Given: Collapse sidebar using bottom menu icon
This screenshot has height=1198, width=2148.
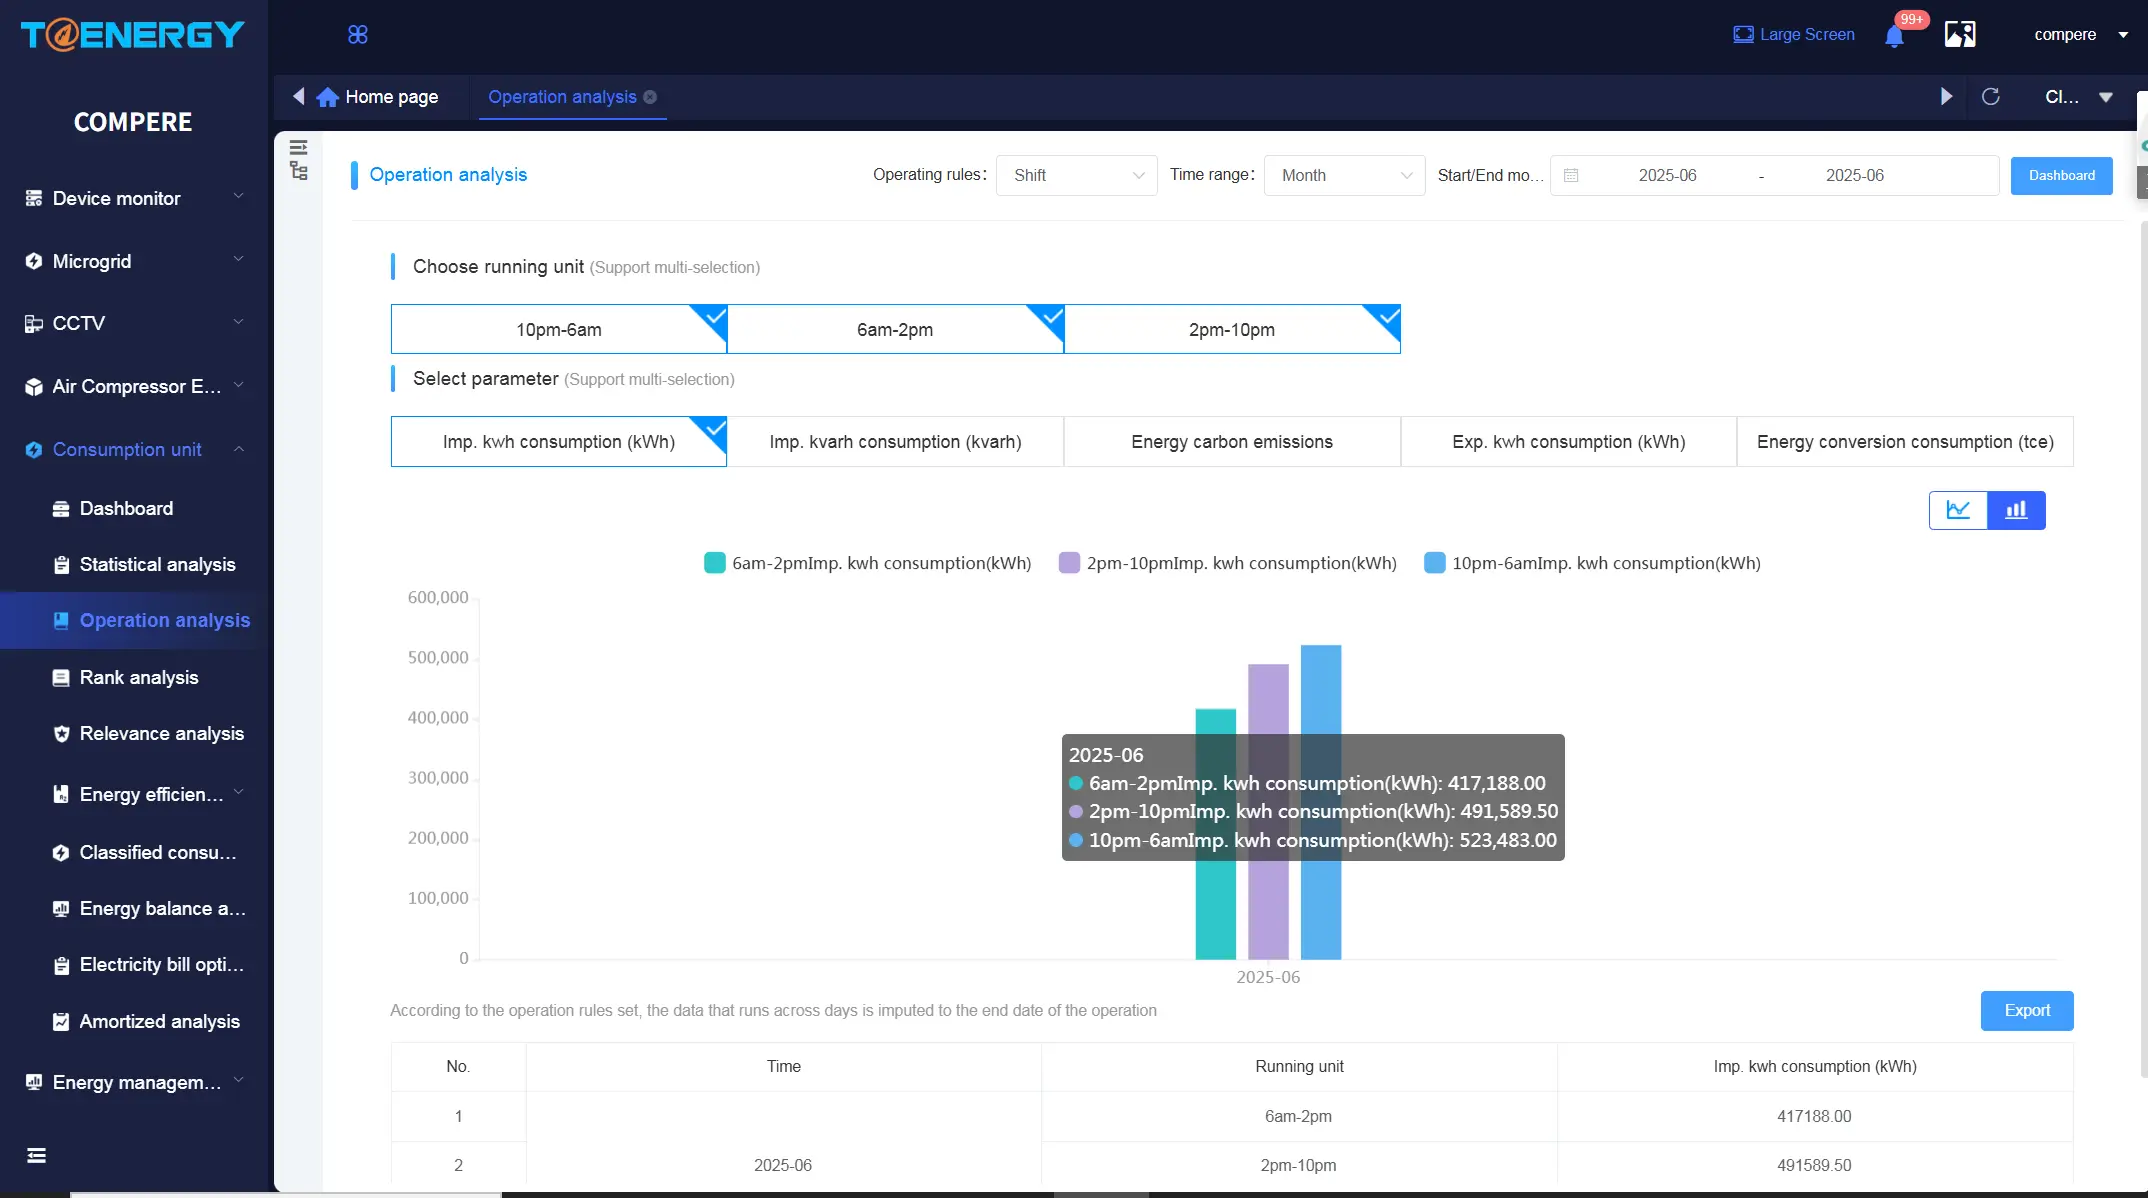Looking at the screenshot, I should (36, 1155).
